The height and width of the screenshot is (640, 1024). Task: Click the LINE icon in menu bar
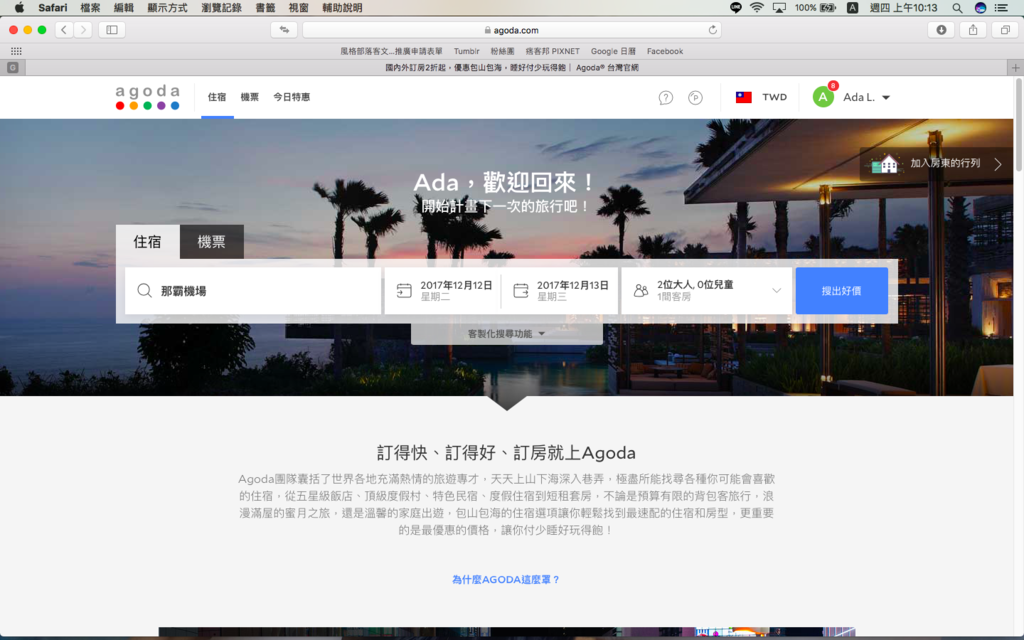click(x=736, y=8)
